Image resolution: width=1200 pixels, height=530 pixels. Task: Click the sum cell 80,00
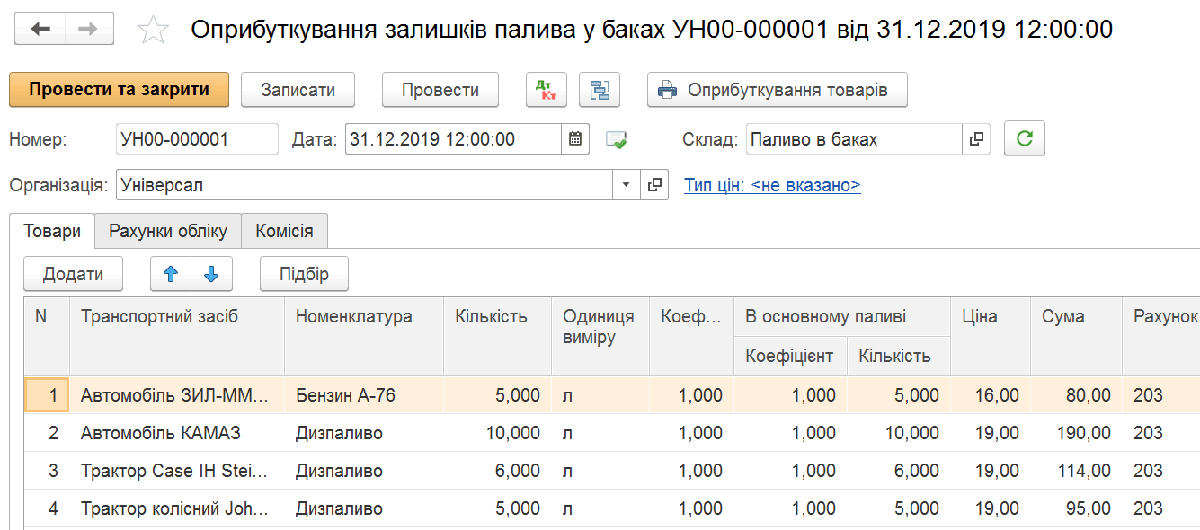pos(1076,396)
